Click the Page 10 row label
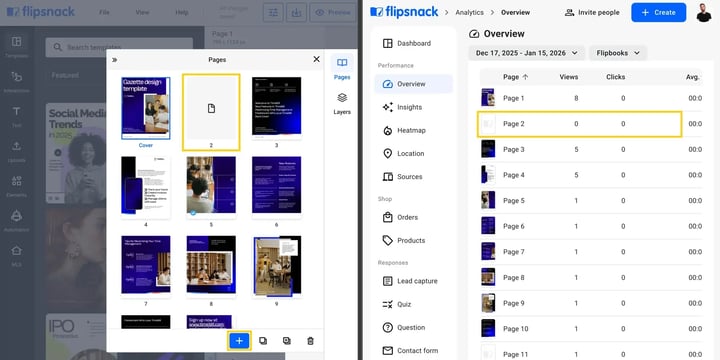The height and width of the screenshot is (360, 720). tap(516, 329)
